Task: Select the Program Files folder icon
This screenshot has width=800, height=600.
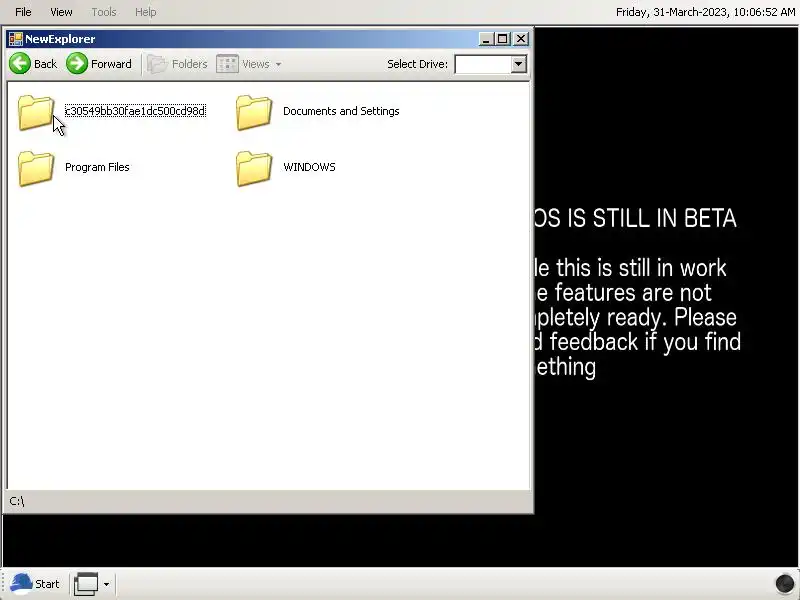Action: click(36, 169)
